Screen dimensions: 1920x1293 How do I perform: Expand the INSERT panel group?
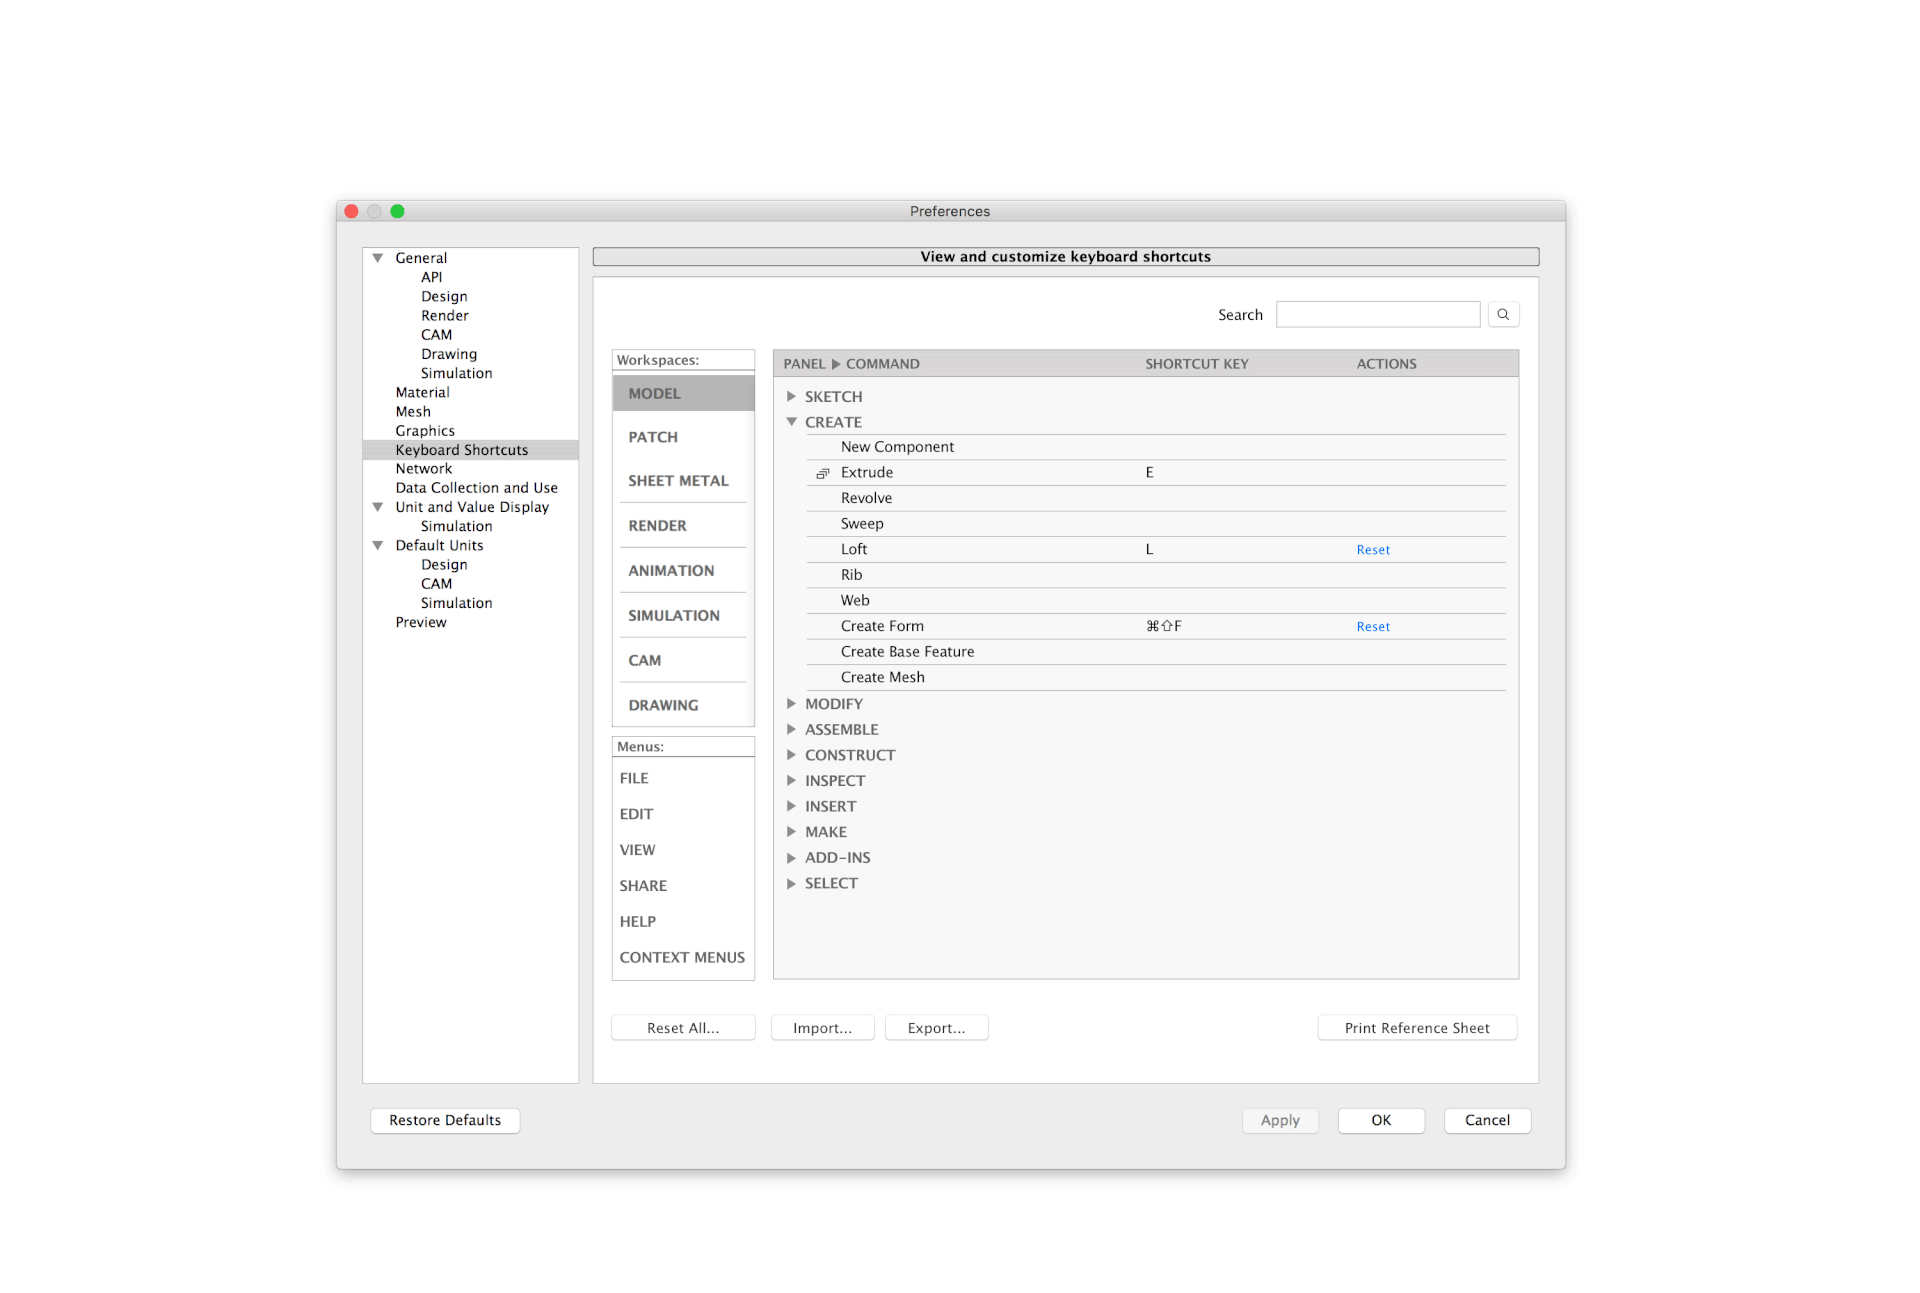791,806
